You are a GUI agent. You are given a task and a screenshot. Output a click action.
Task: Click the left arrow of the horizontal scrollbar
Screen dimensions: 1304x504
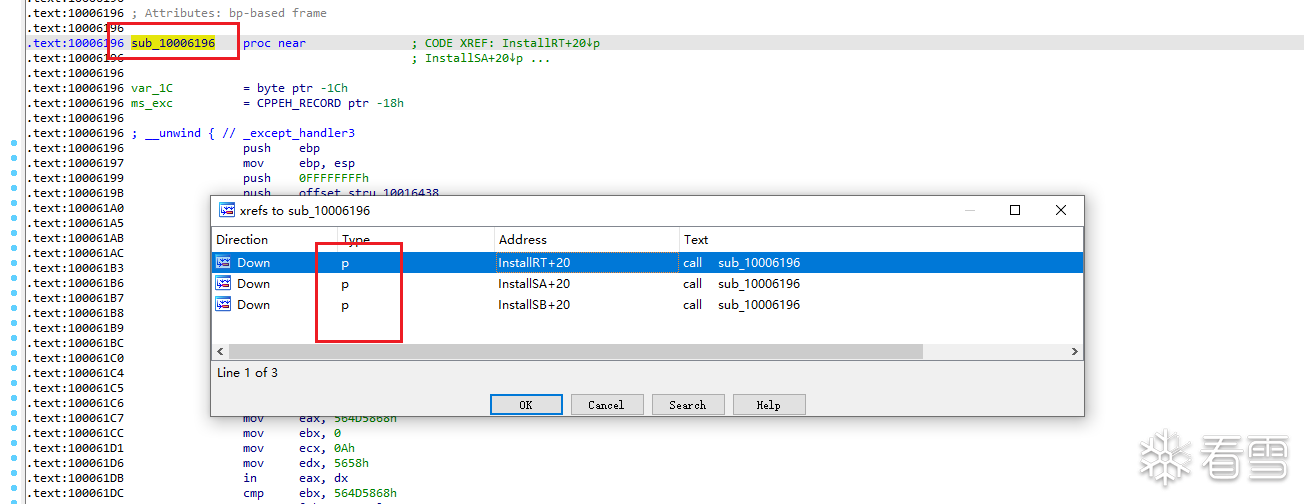pyautogui.click(x=220, y=352)
